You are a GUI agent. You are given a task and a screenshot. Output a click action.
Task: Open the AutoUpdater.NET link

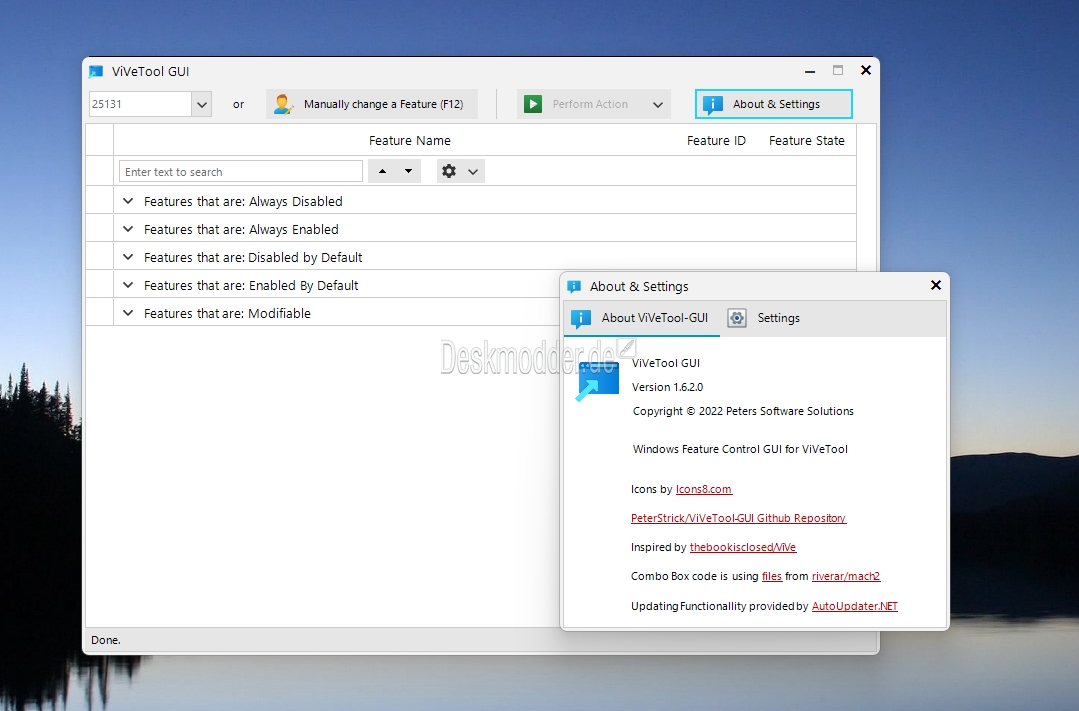coord(855,606)
